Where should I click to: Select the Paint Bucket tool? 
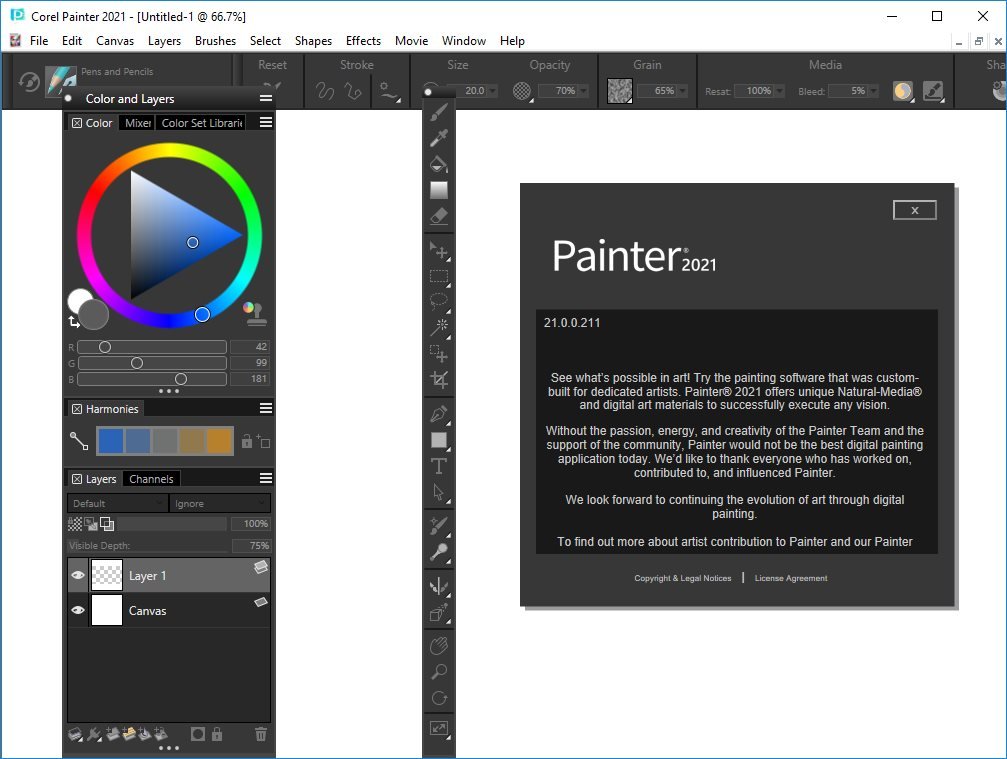[x=439, y=164]
